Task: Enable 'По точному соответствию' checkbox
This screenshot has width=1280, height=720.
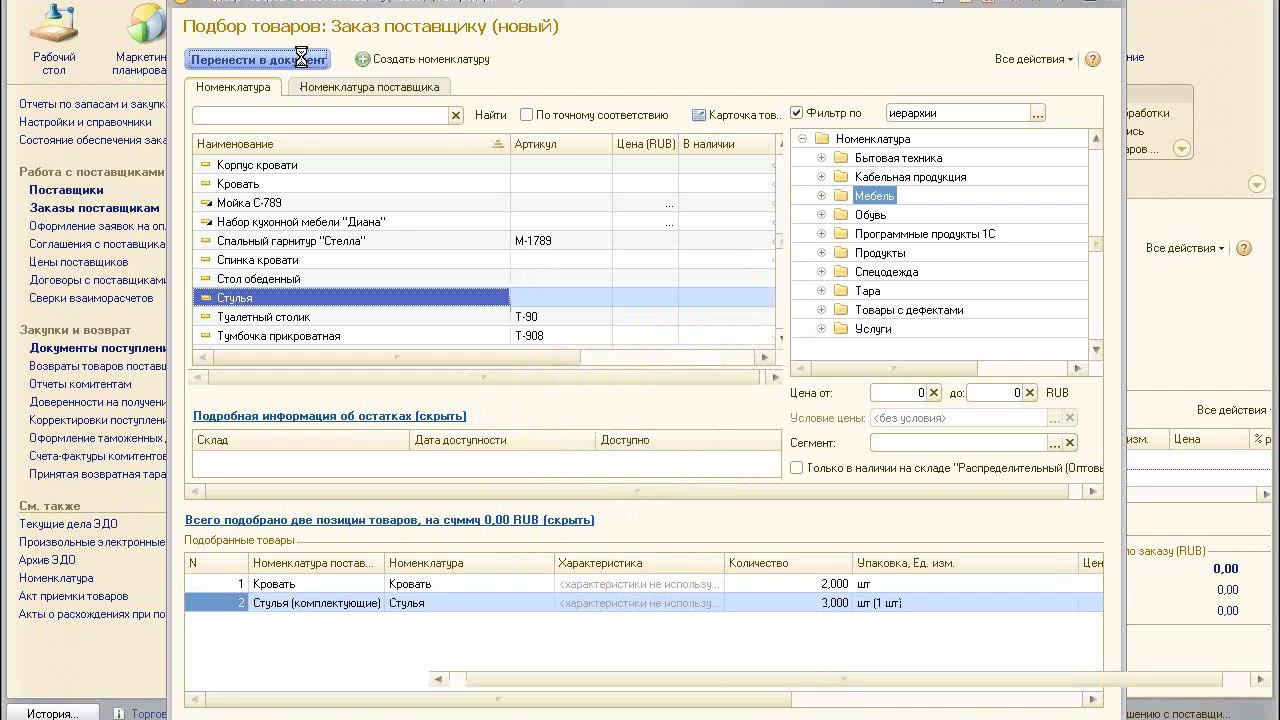Action: 526,115
